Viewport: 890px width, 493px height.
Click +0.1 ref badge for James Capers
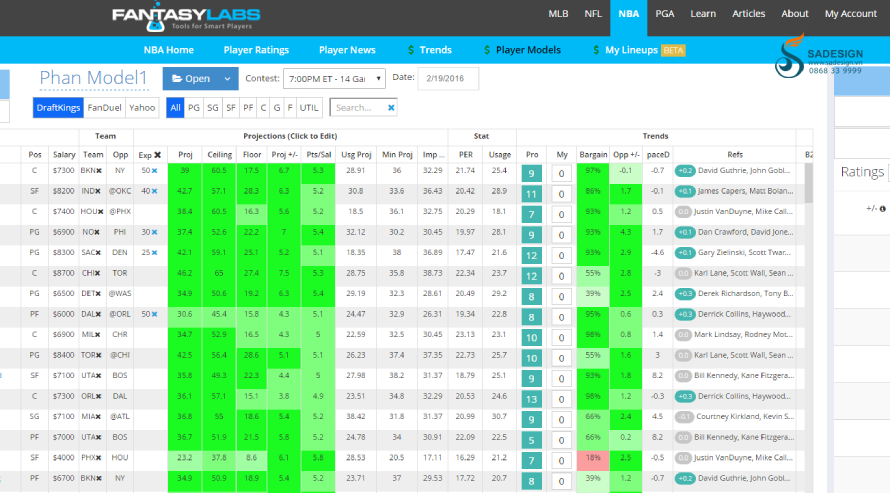685,191
